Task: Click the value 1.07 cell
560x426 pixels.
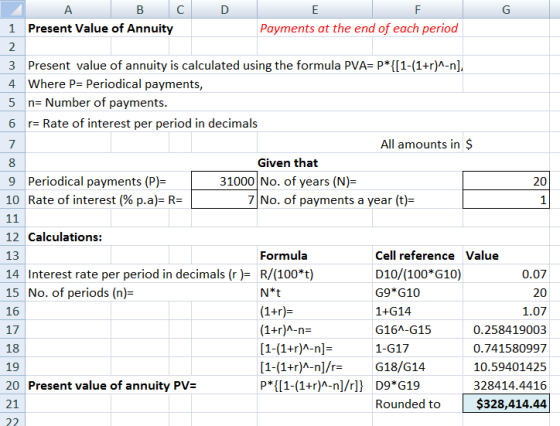Action: pos(506,311)
